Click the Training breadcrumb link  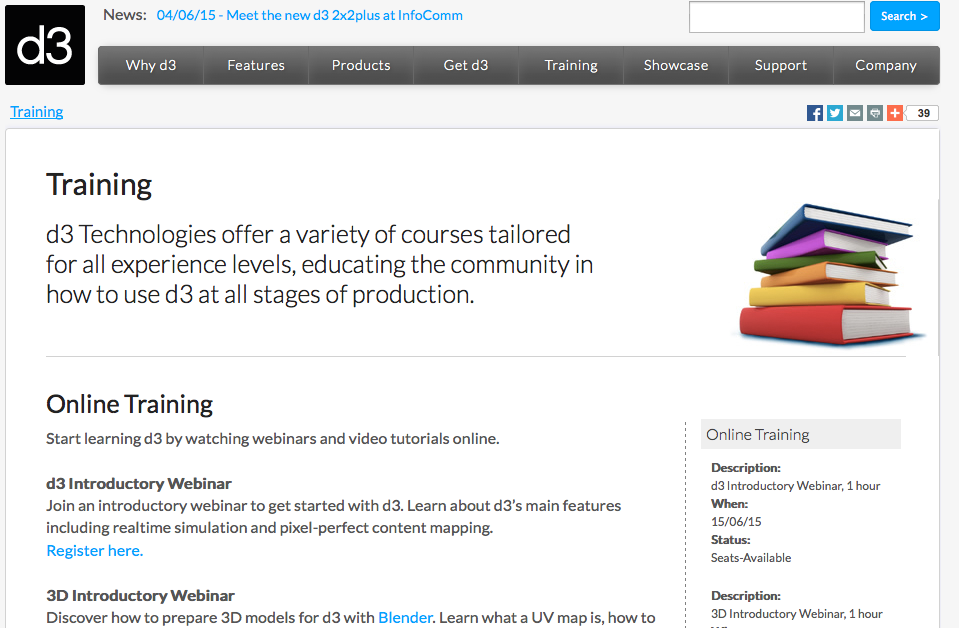coord(37,112)
